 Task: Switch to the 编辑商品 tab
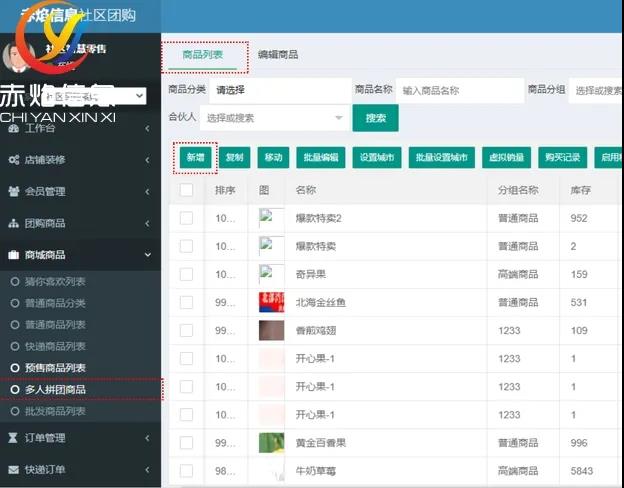(278, 55)
